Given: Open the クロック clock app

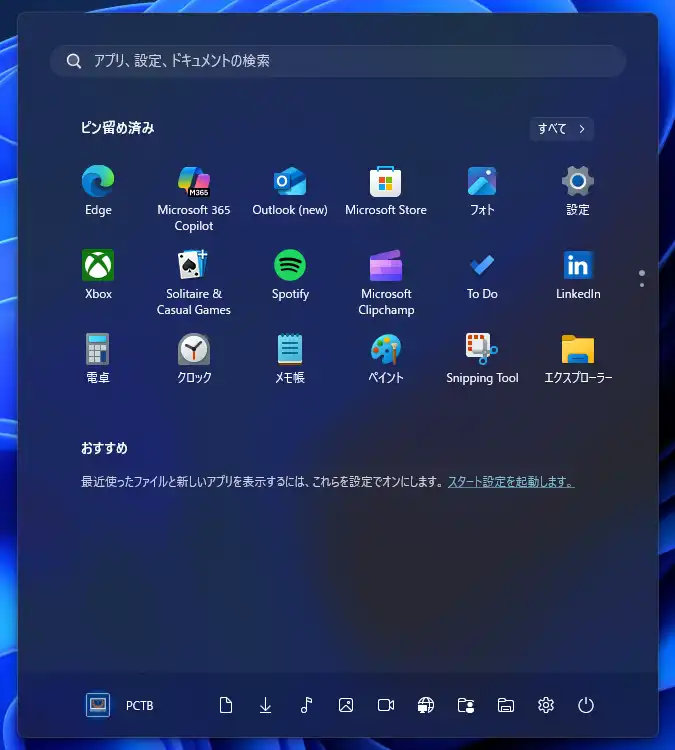Looking at the screenshot, I should 194,359.
